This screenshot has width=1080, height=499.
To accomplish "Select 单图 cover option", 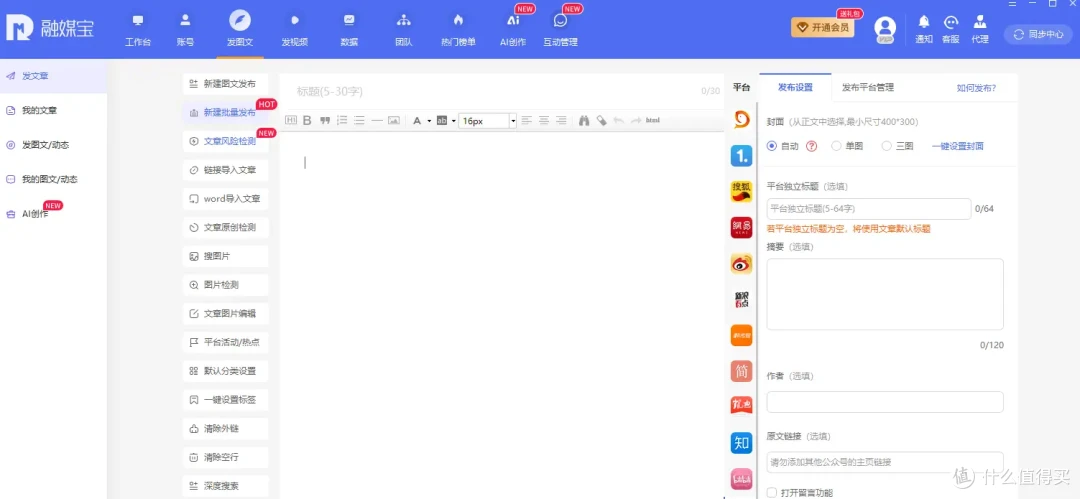I will pyautogui.click(x=836, y=146).
